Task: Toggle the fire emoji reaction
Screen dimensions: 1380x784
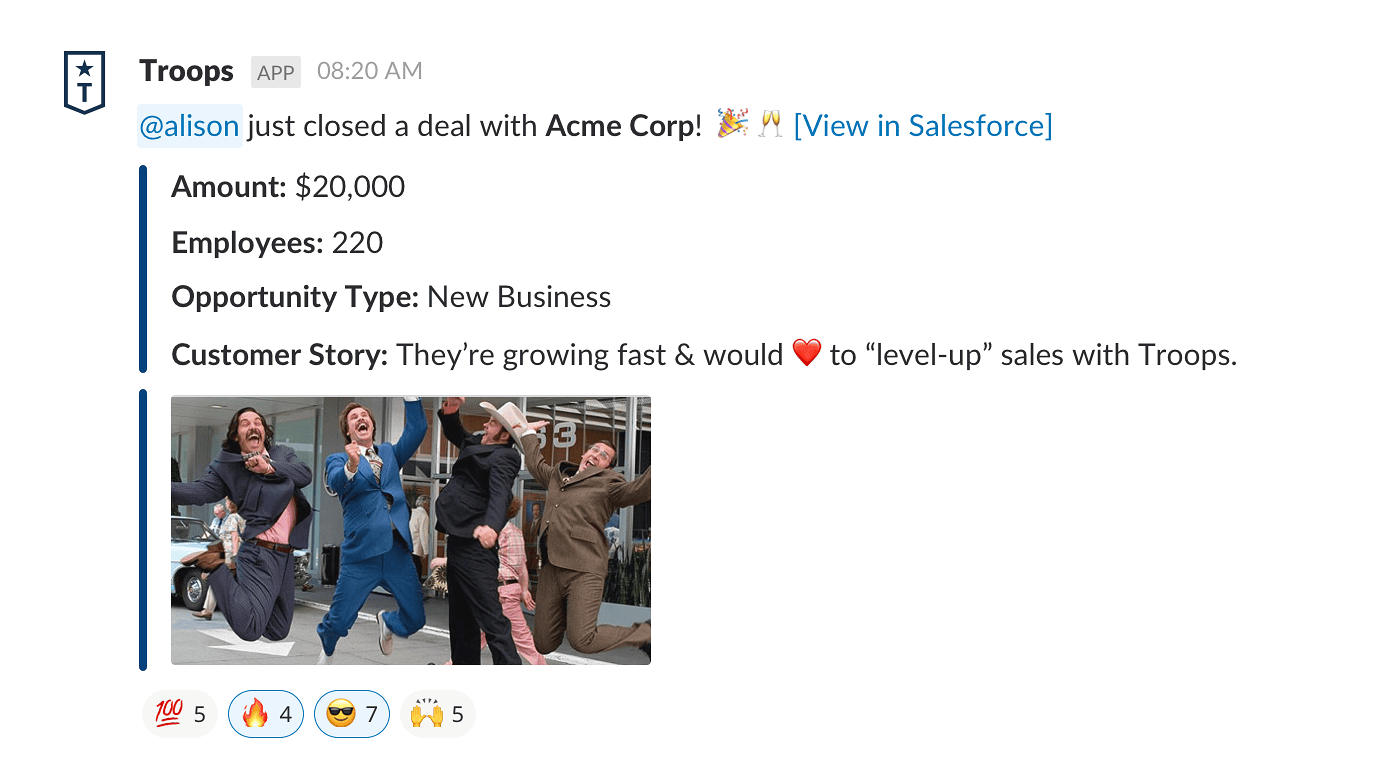Action: pyautogui.click(x=266, y=714)
